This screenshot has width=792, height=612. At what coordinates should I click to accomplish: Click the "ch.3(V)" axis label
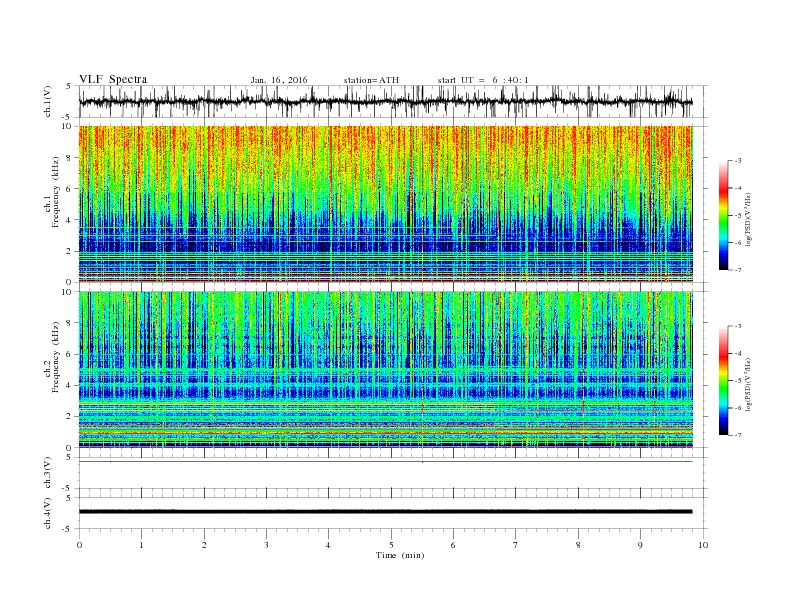(48, 473)
